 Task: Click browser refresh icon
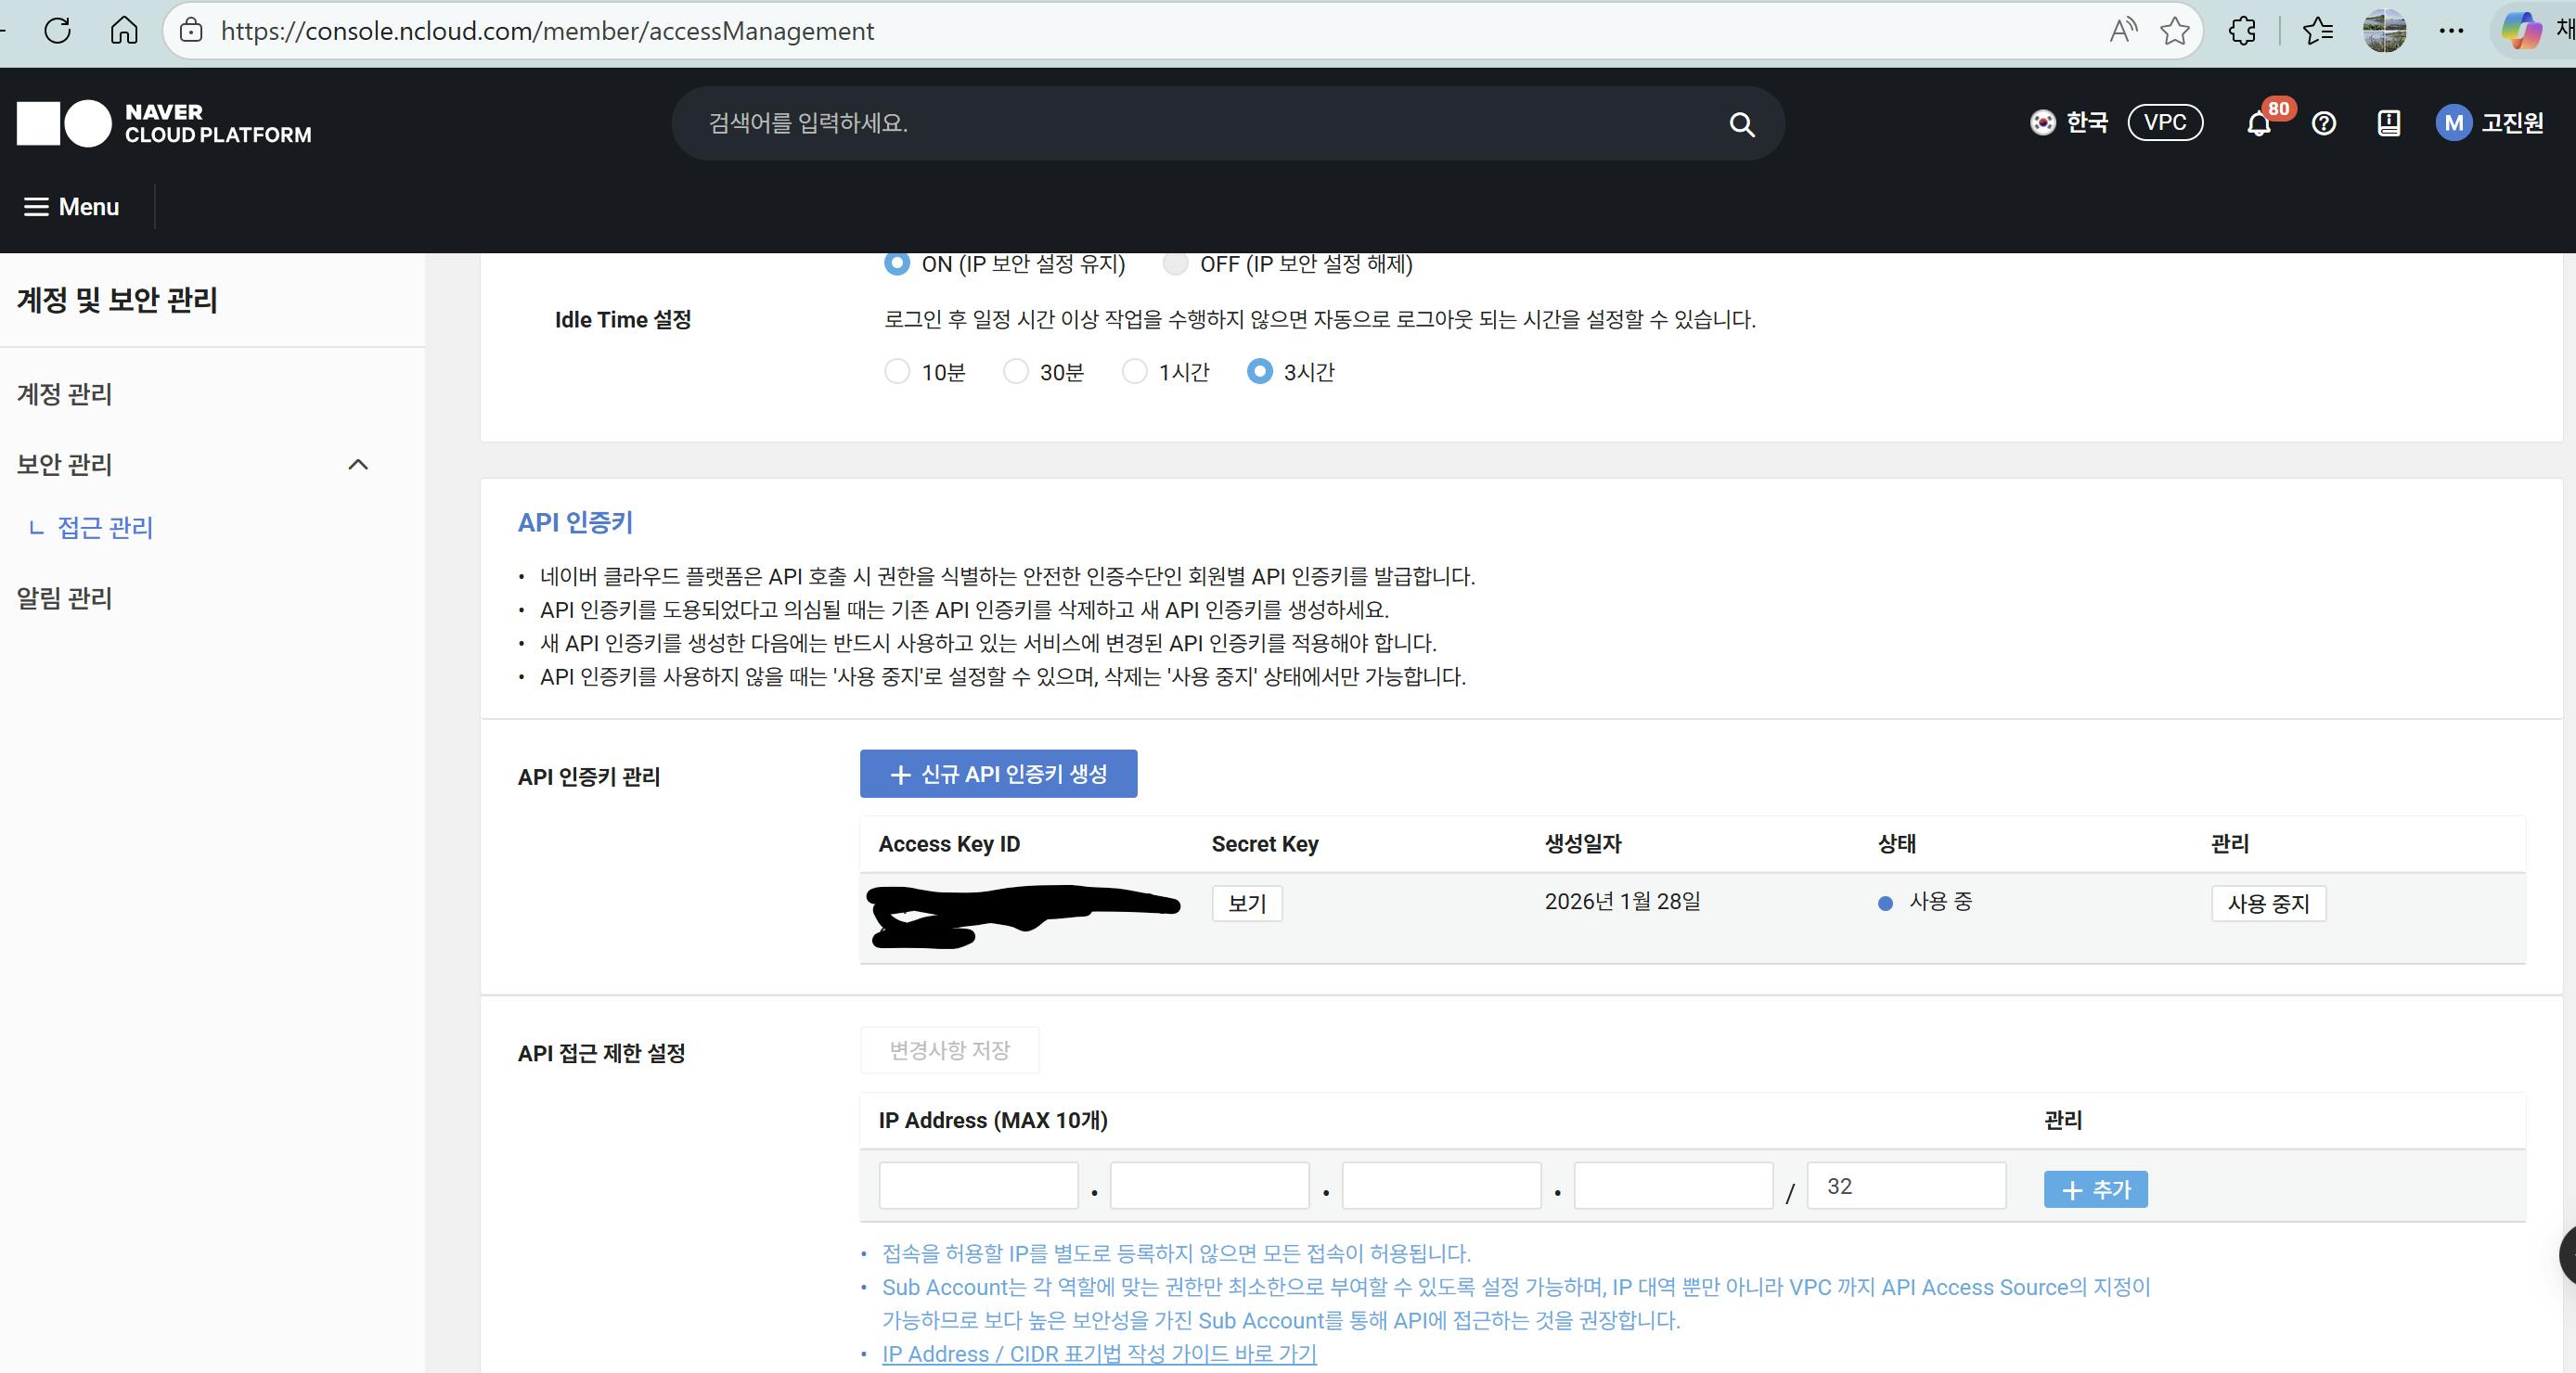click(x=58, y=31)
